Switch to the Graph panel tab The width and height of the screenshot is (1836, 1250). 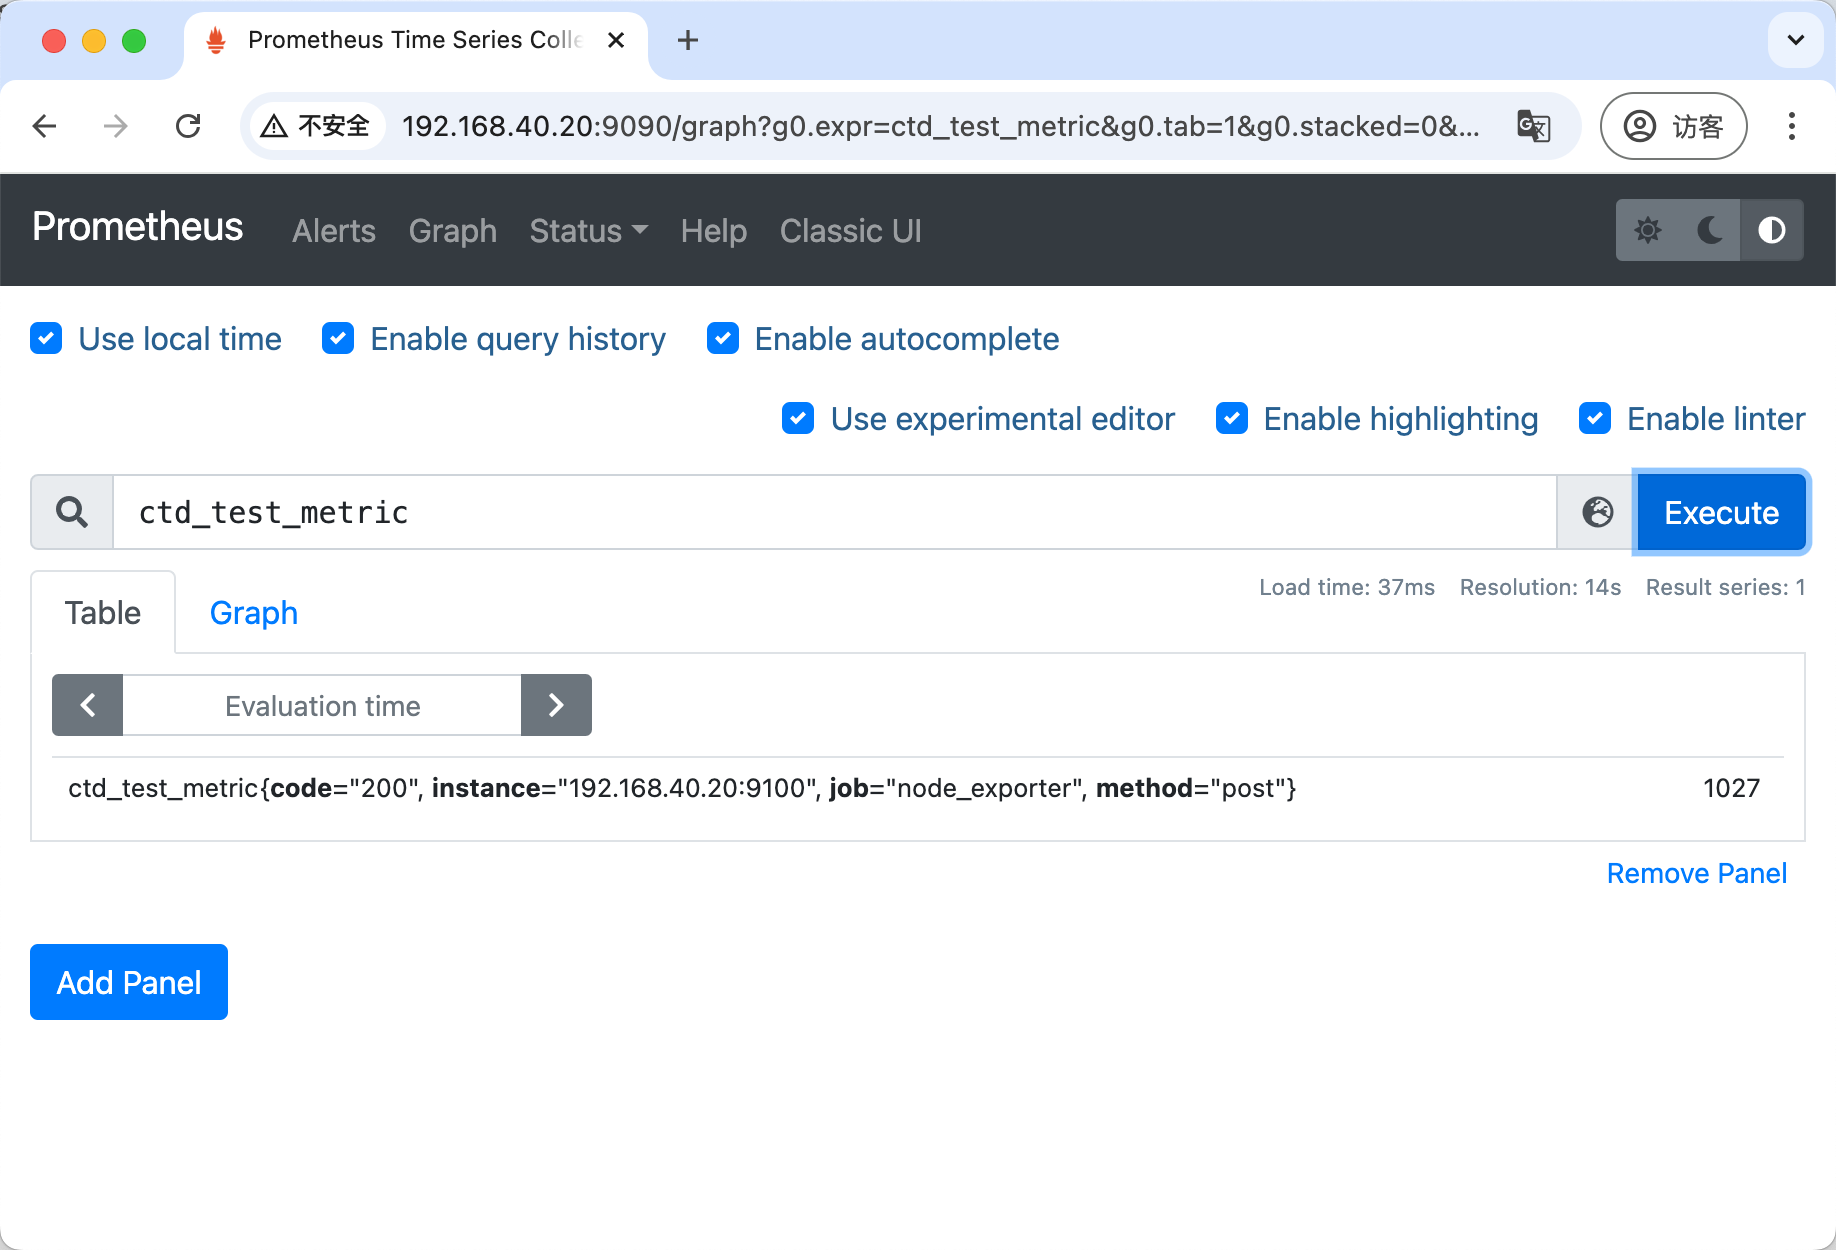(253, 613)
